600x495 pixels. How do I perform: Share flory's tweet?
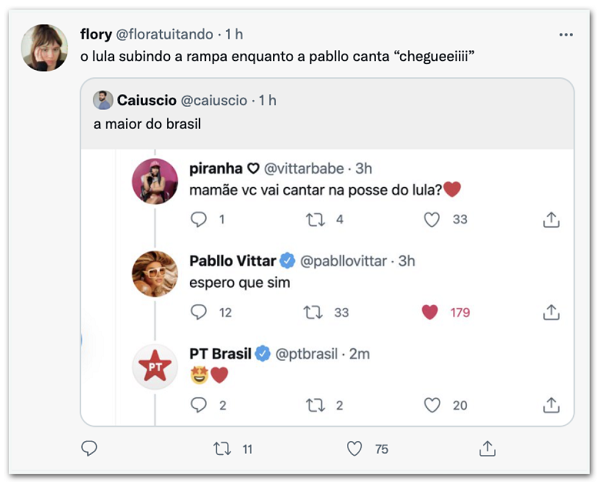pos(487,449)
